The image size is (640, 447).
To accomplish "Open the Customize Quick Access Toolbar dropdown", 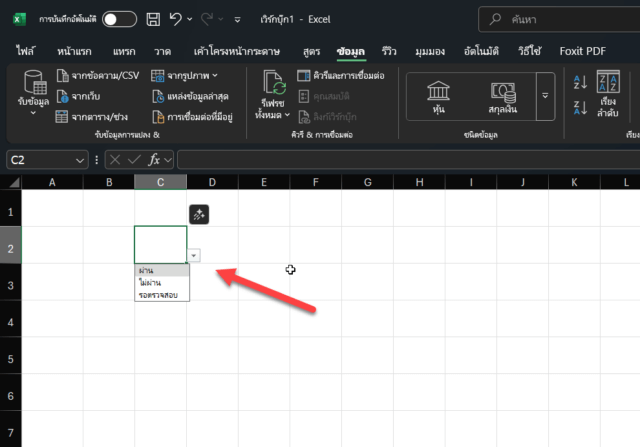I will (237, 20).
